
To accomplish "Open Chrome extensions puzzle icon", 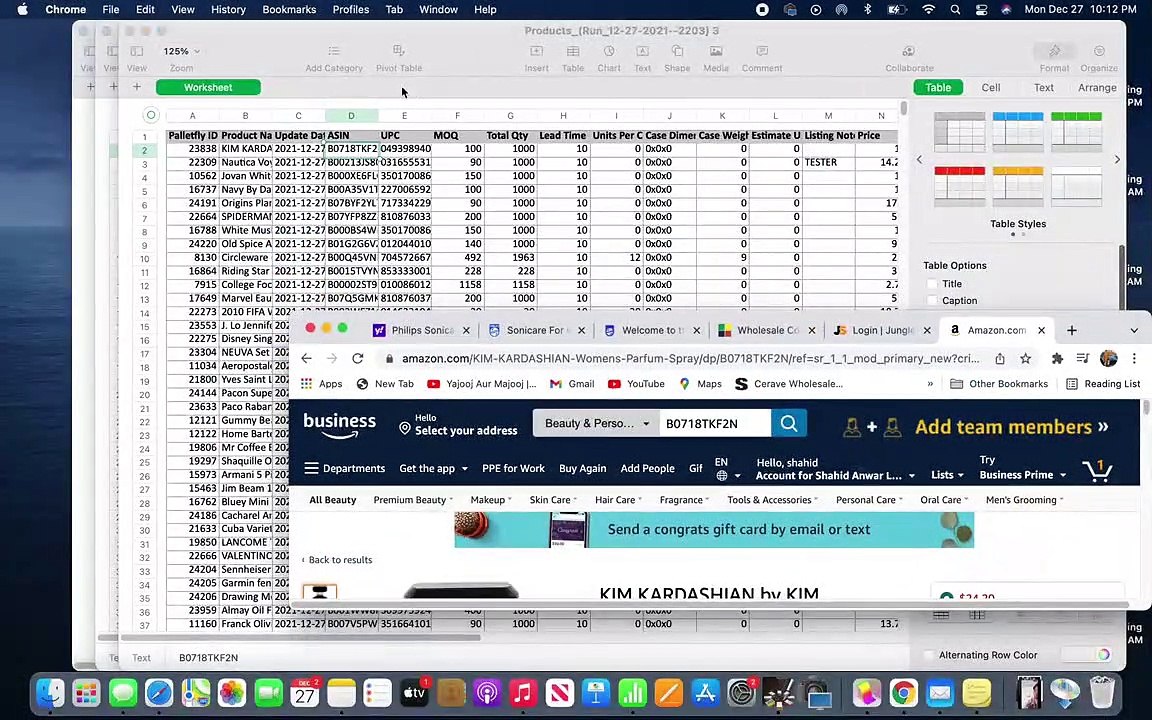I will click(x=1057, y=359).
